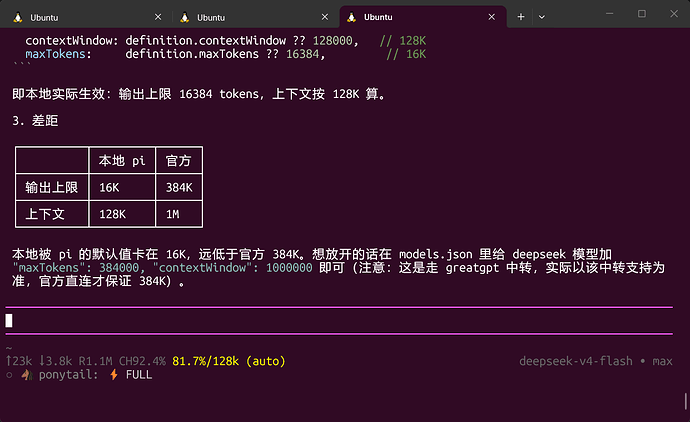Viewport: 690px width, 422px height.
Task: Click the vertical scrollbar thumb at right edge
Action: tap(686, 401)
